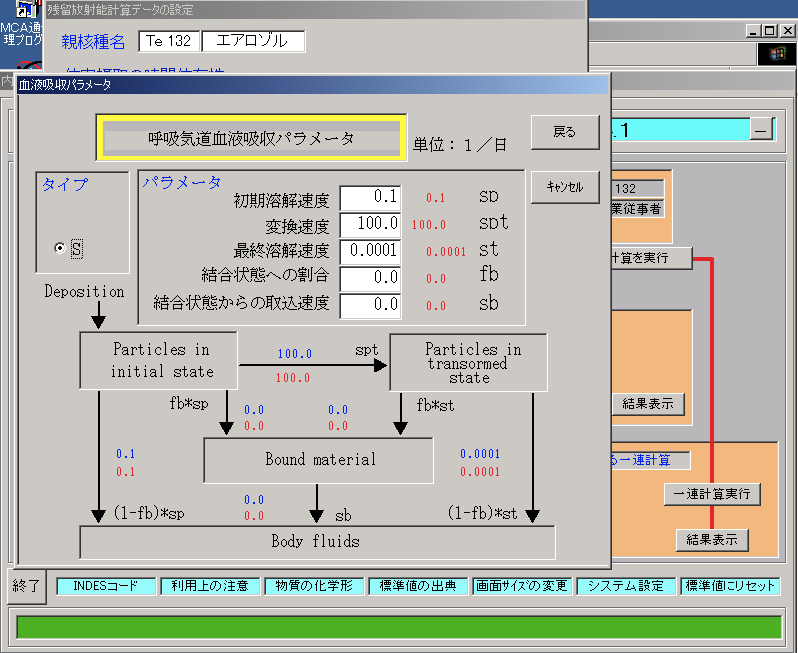Run 一連計算実行
The height and width of the screenshot is (653, 798).
pos(711,494)
